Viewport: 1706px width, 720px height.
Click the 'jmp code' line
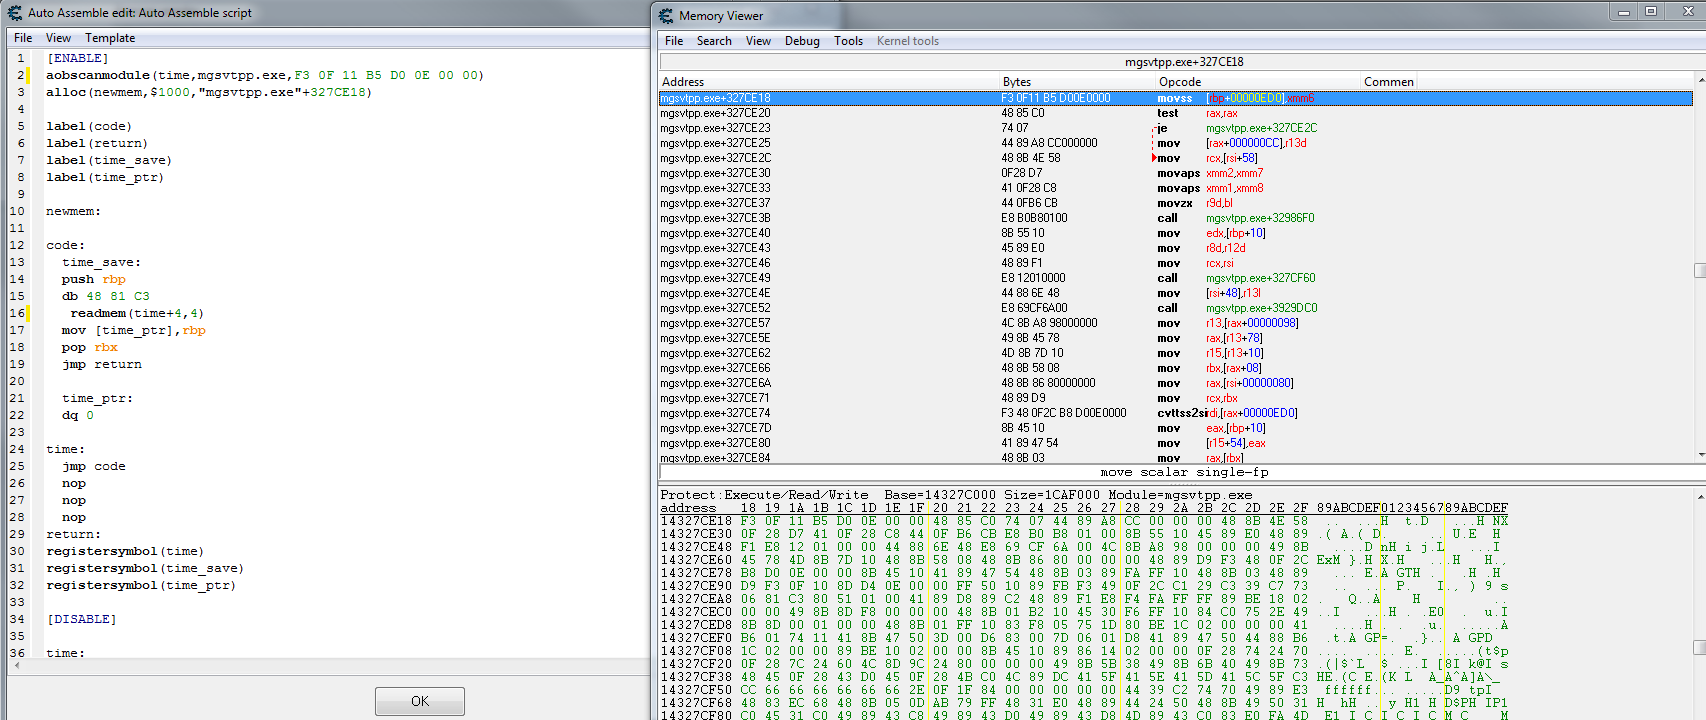(x=94, y=466)
